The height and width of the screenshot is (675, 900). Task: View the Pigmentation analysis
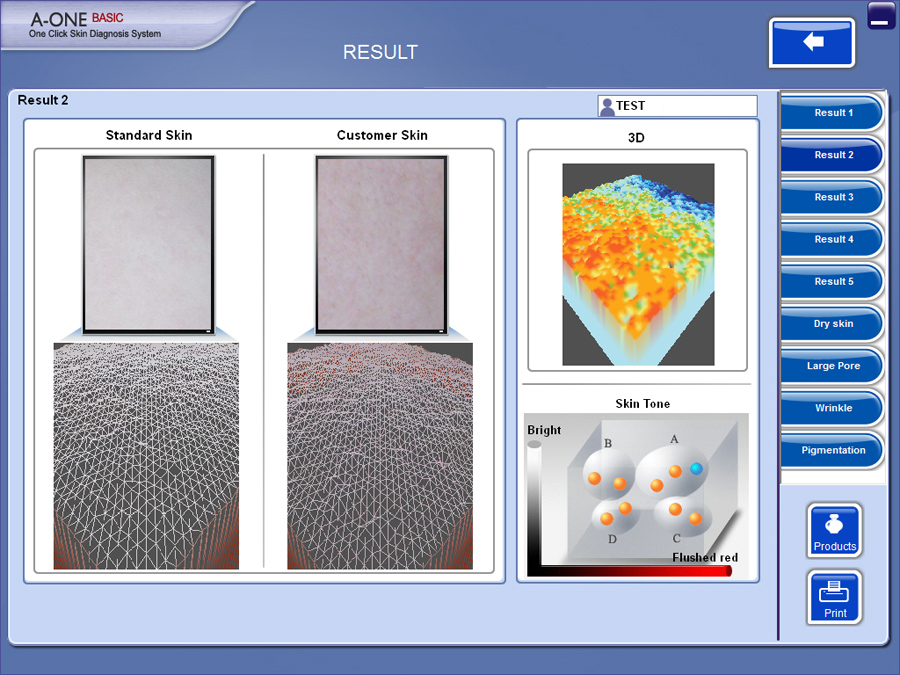click(832, 450)
